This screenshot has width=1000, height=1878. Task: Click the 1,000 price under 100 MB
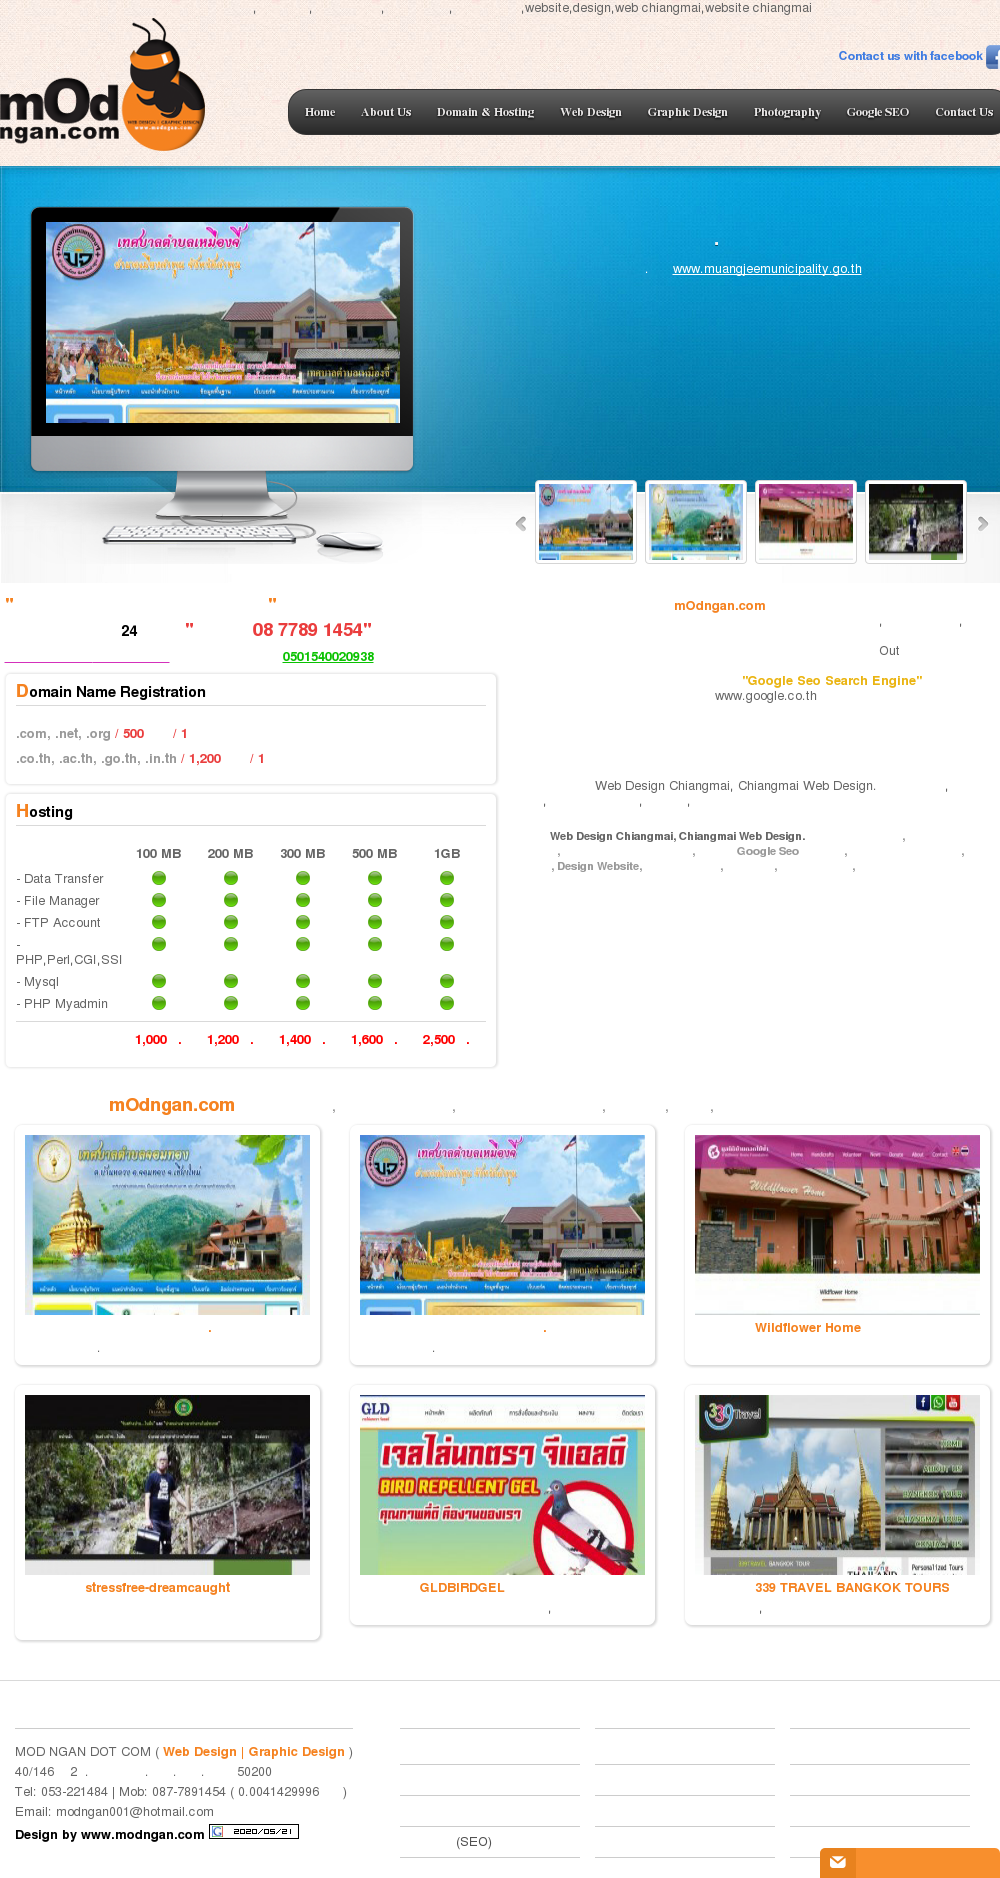click(151, 1040)
